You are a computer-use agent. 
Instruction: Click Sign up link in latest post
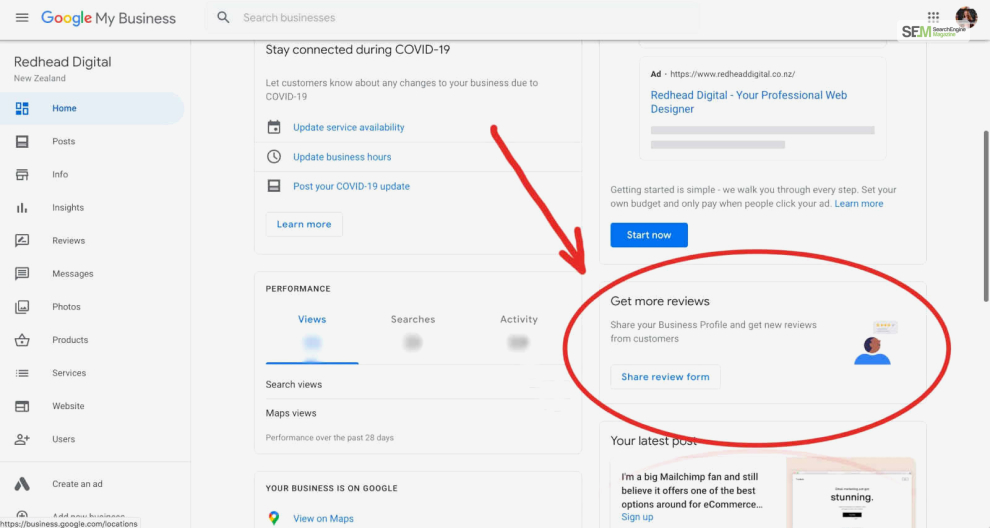pos(637,517)
